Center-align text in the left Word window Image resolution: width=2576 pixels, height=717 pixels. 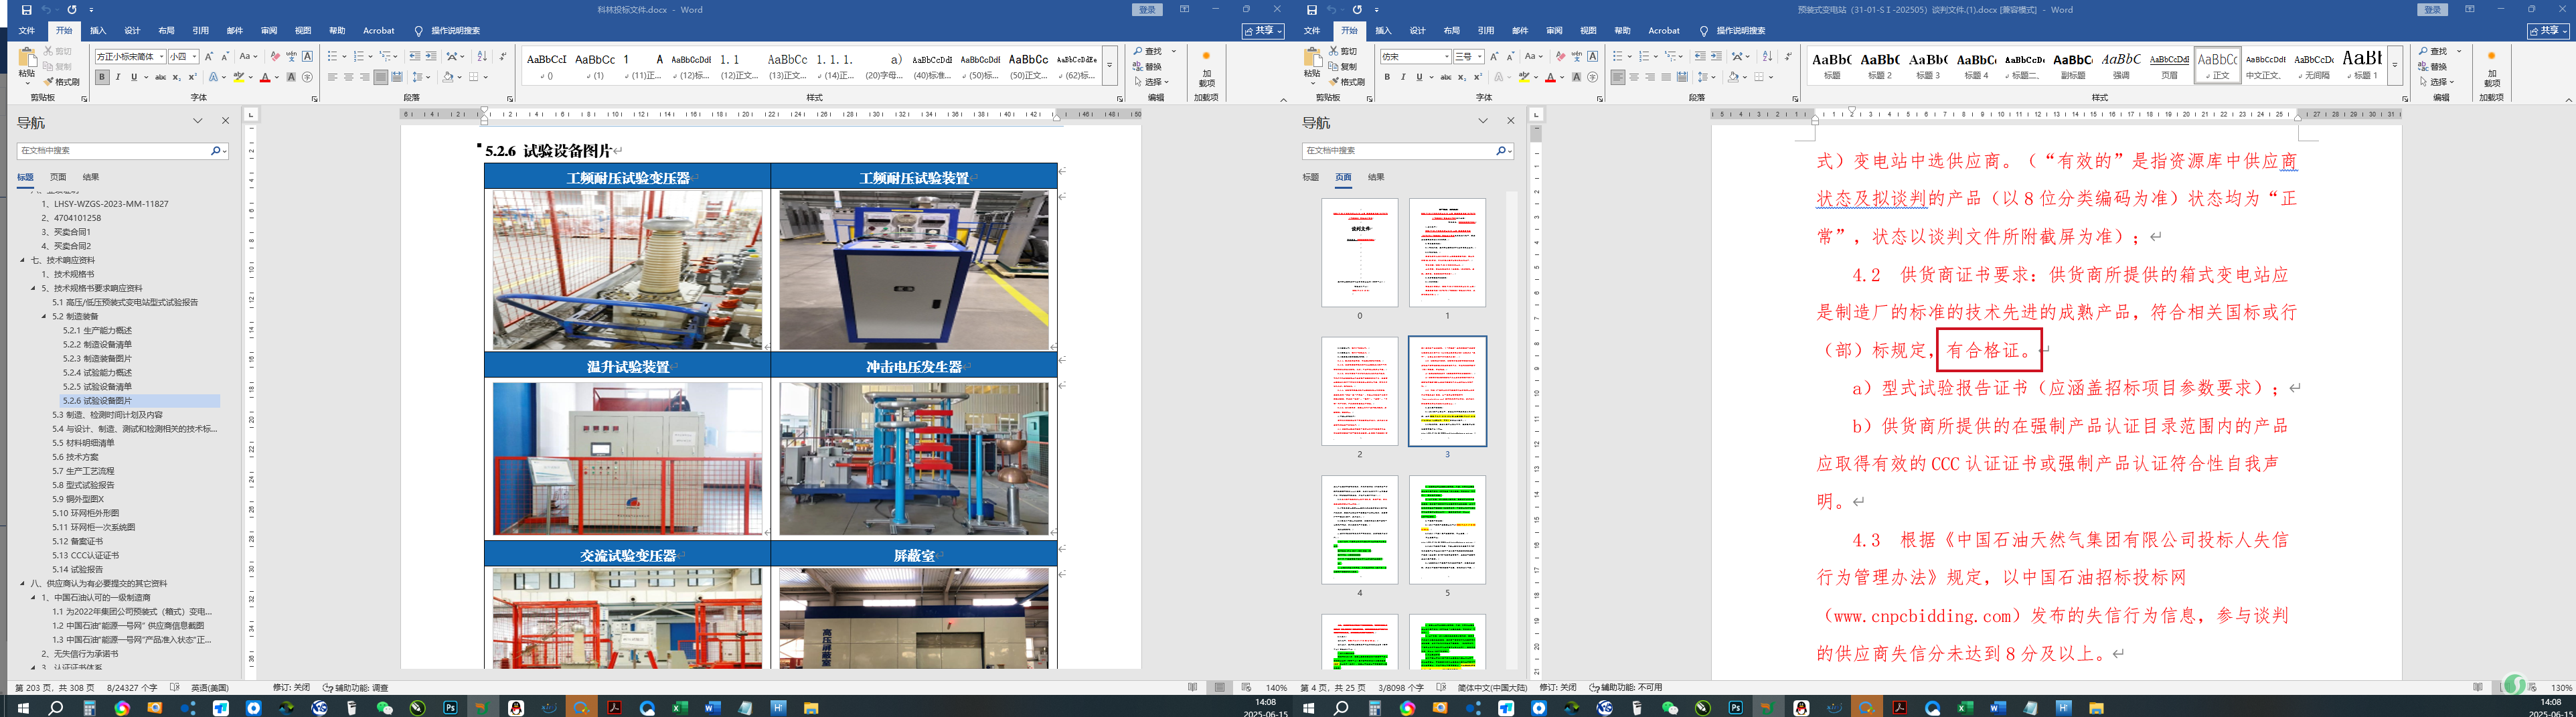tap(348, 77)
